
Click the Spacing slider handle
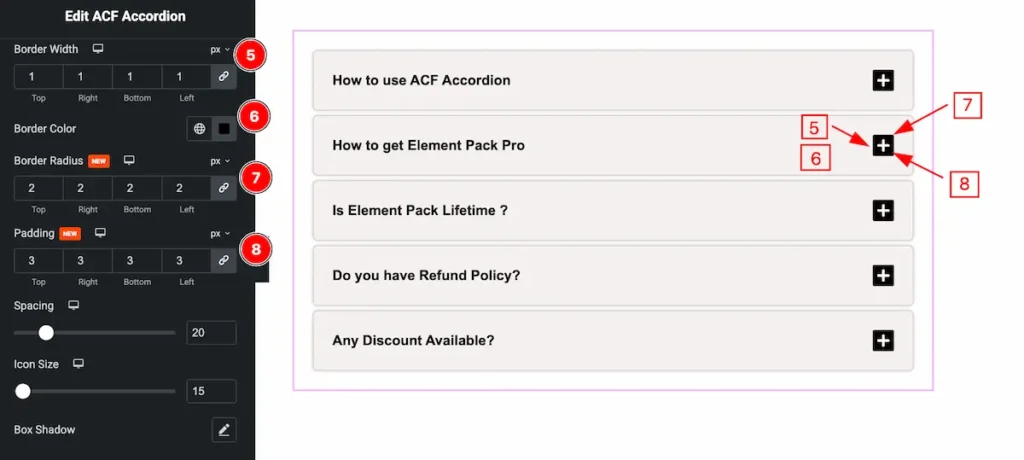coord(46,333)
